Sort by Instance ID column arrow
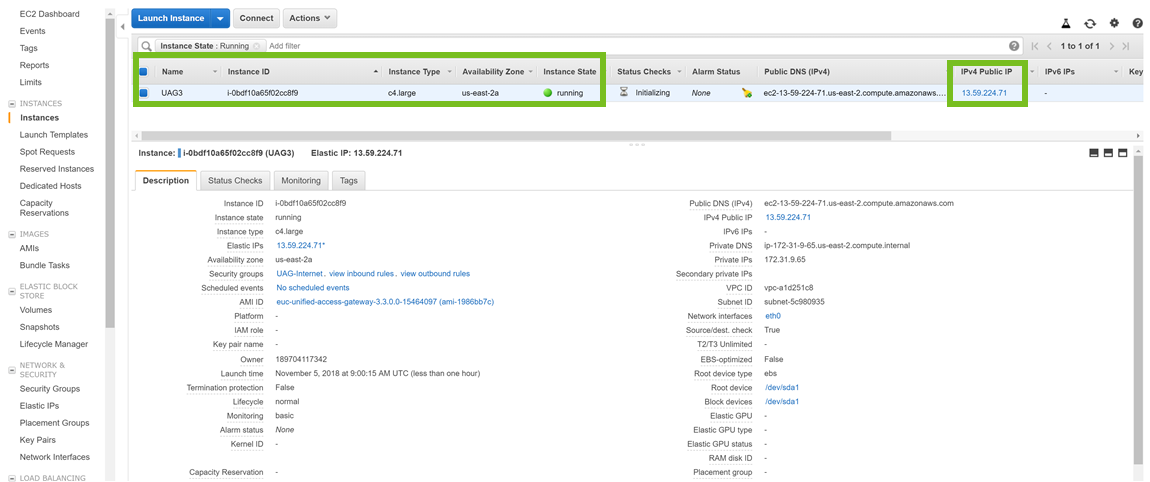This screenshot has width=1150, height=482. point(376,72)
